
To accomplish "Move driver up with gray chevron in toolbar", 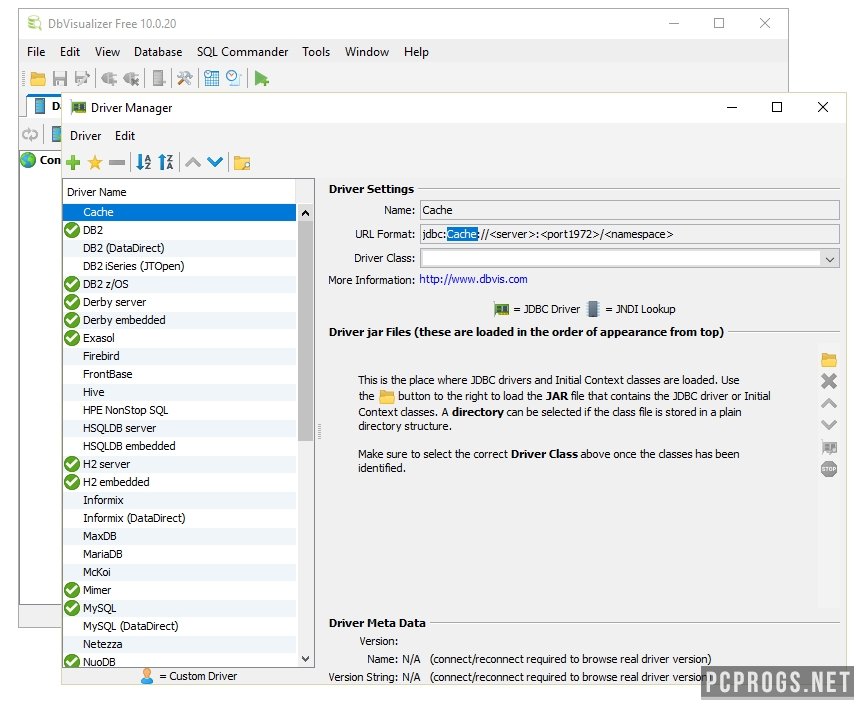I will [193, 162].
